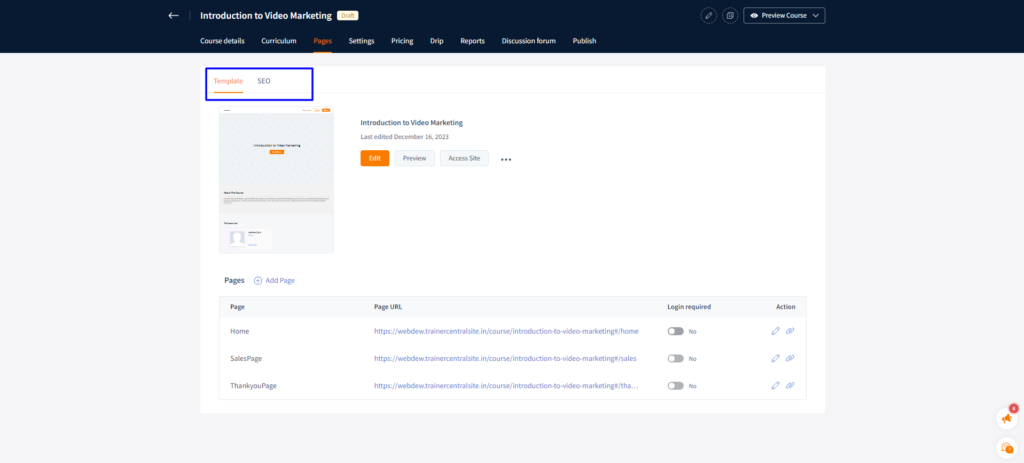Expand the Preview Course dropdown

coord(784,15)
